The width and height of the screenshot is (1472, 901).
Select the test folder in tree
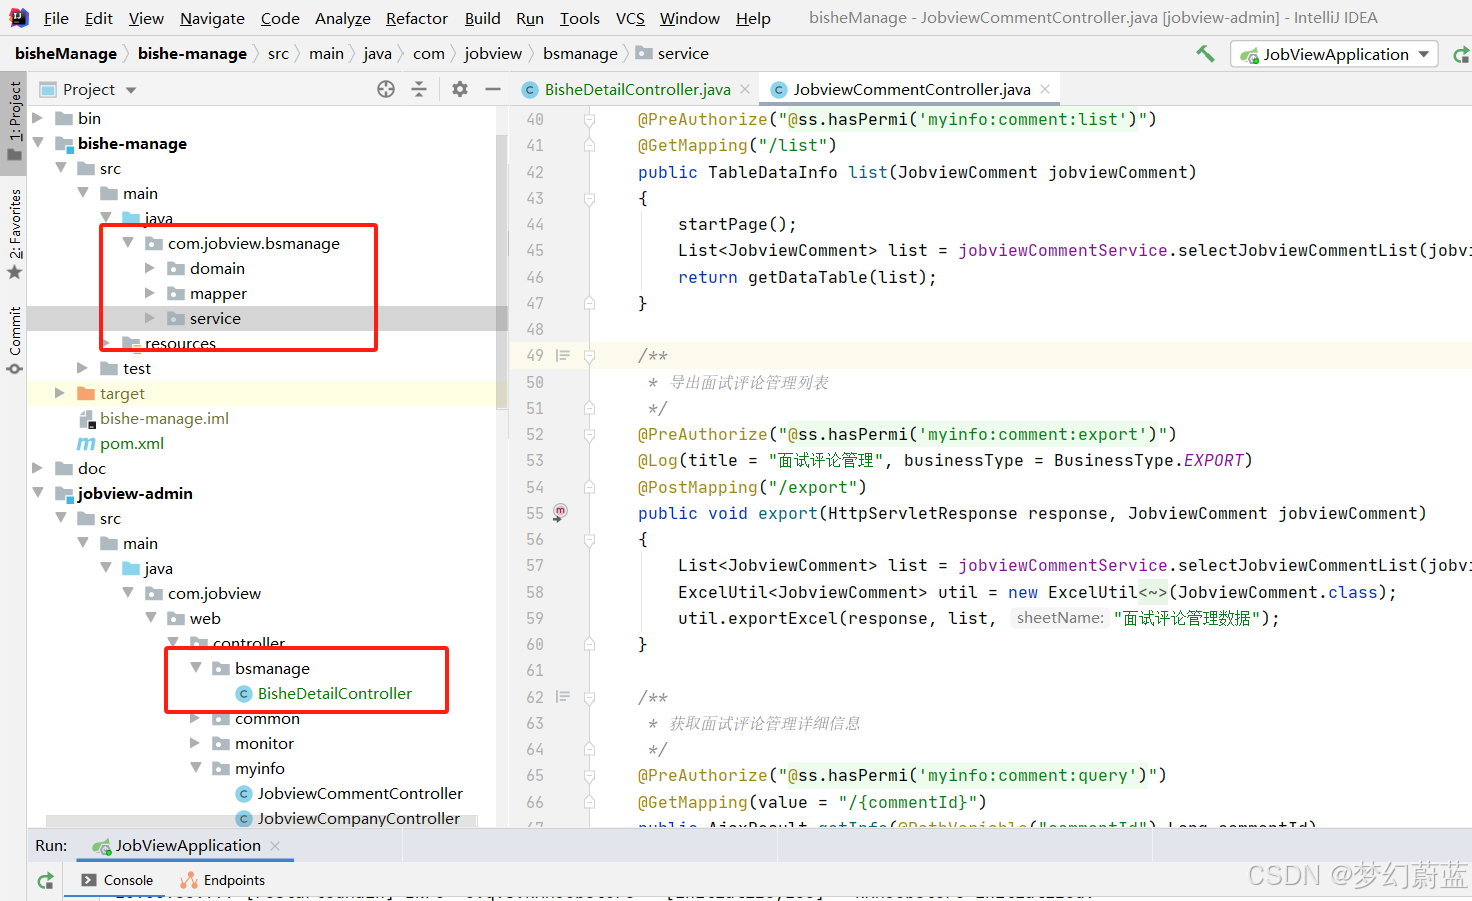tap(137, 368)
